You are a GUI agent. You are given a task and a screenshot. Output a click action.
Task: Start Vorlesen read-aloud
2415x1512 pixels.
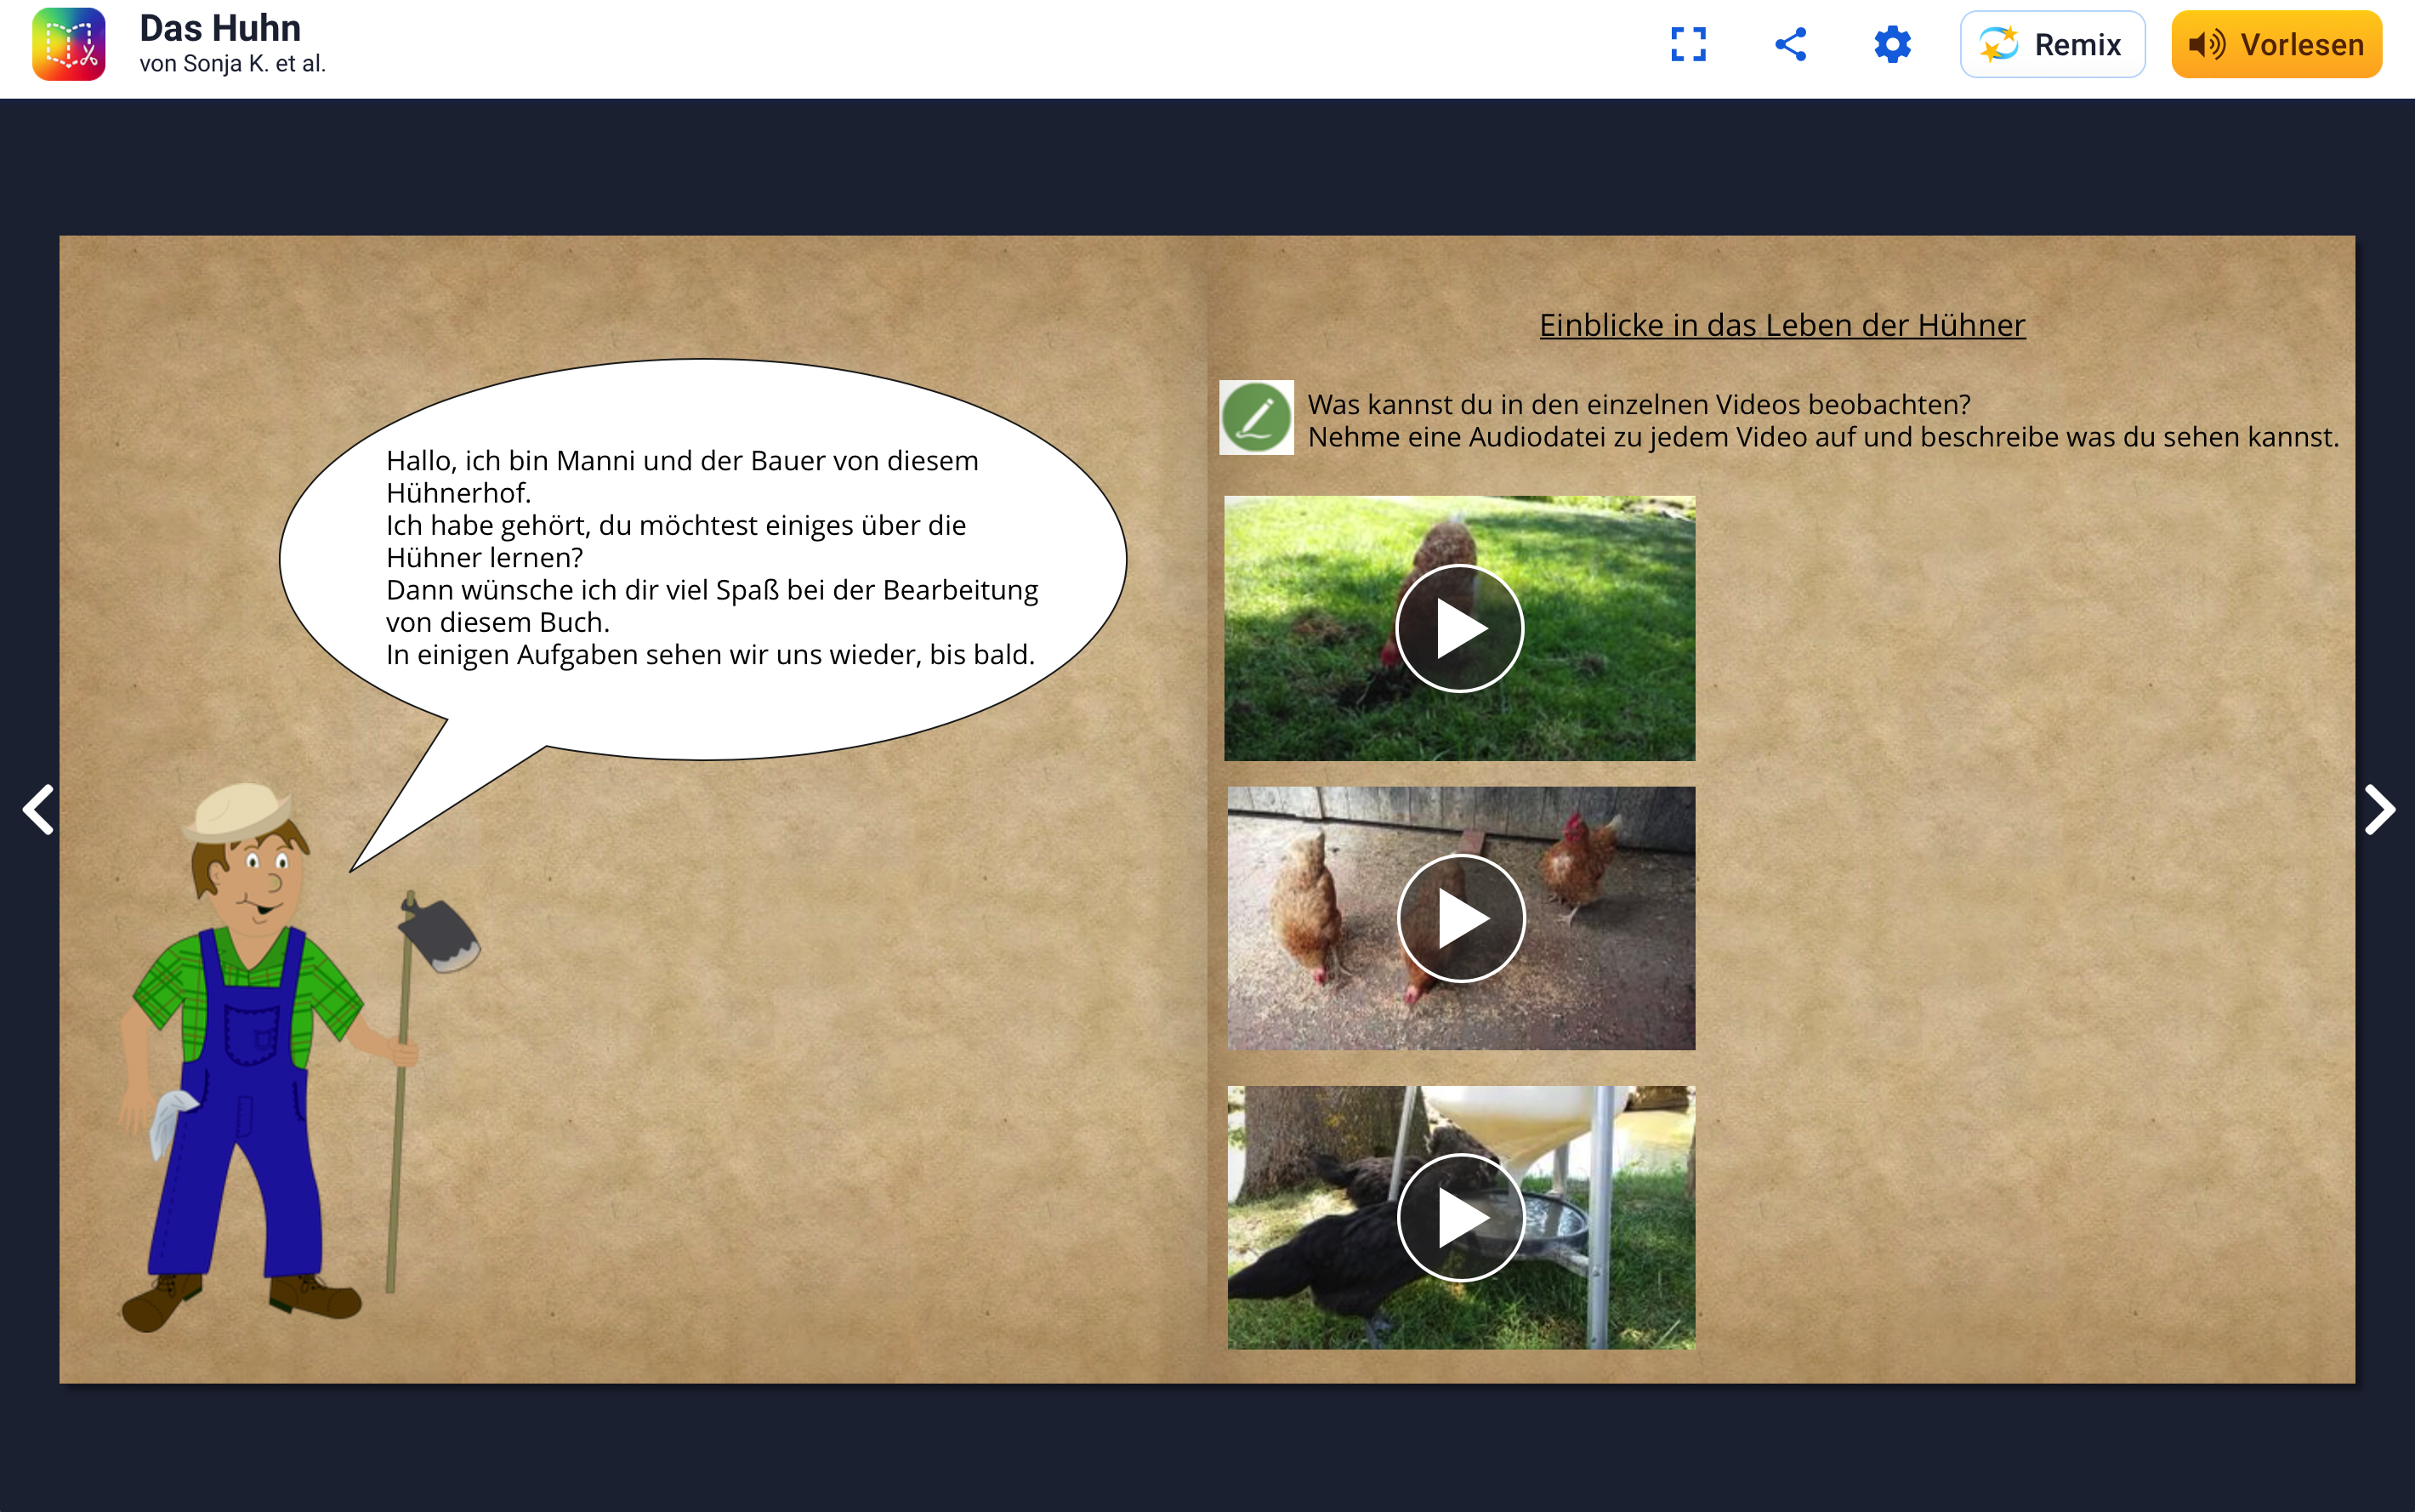click(x=2276, y=44)
